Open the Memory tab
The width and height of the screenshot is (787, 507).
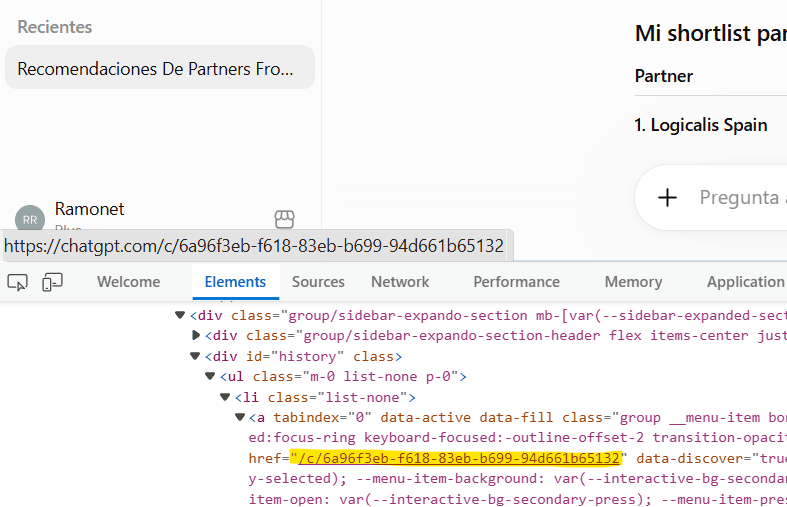633,282
